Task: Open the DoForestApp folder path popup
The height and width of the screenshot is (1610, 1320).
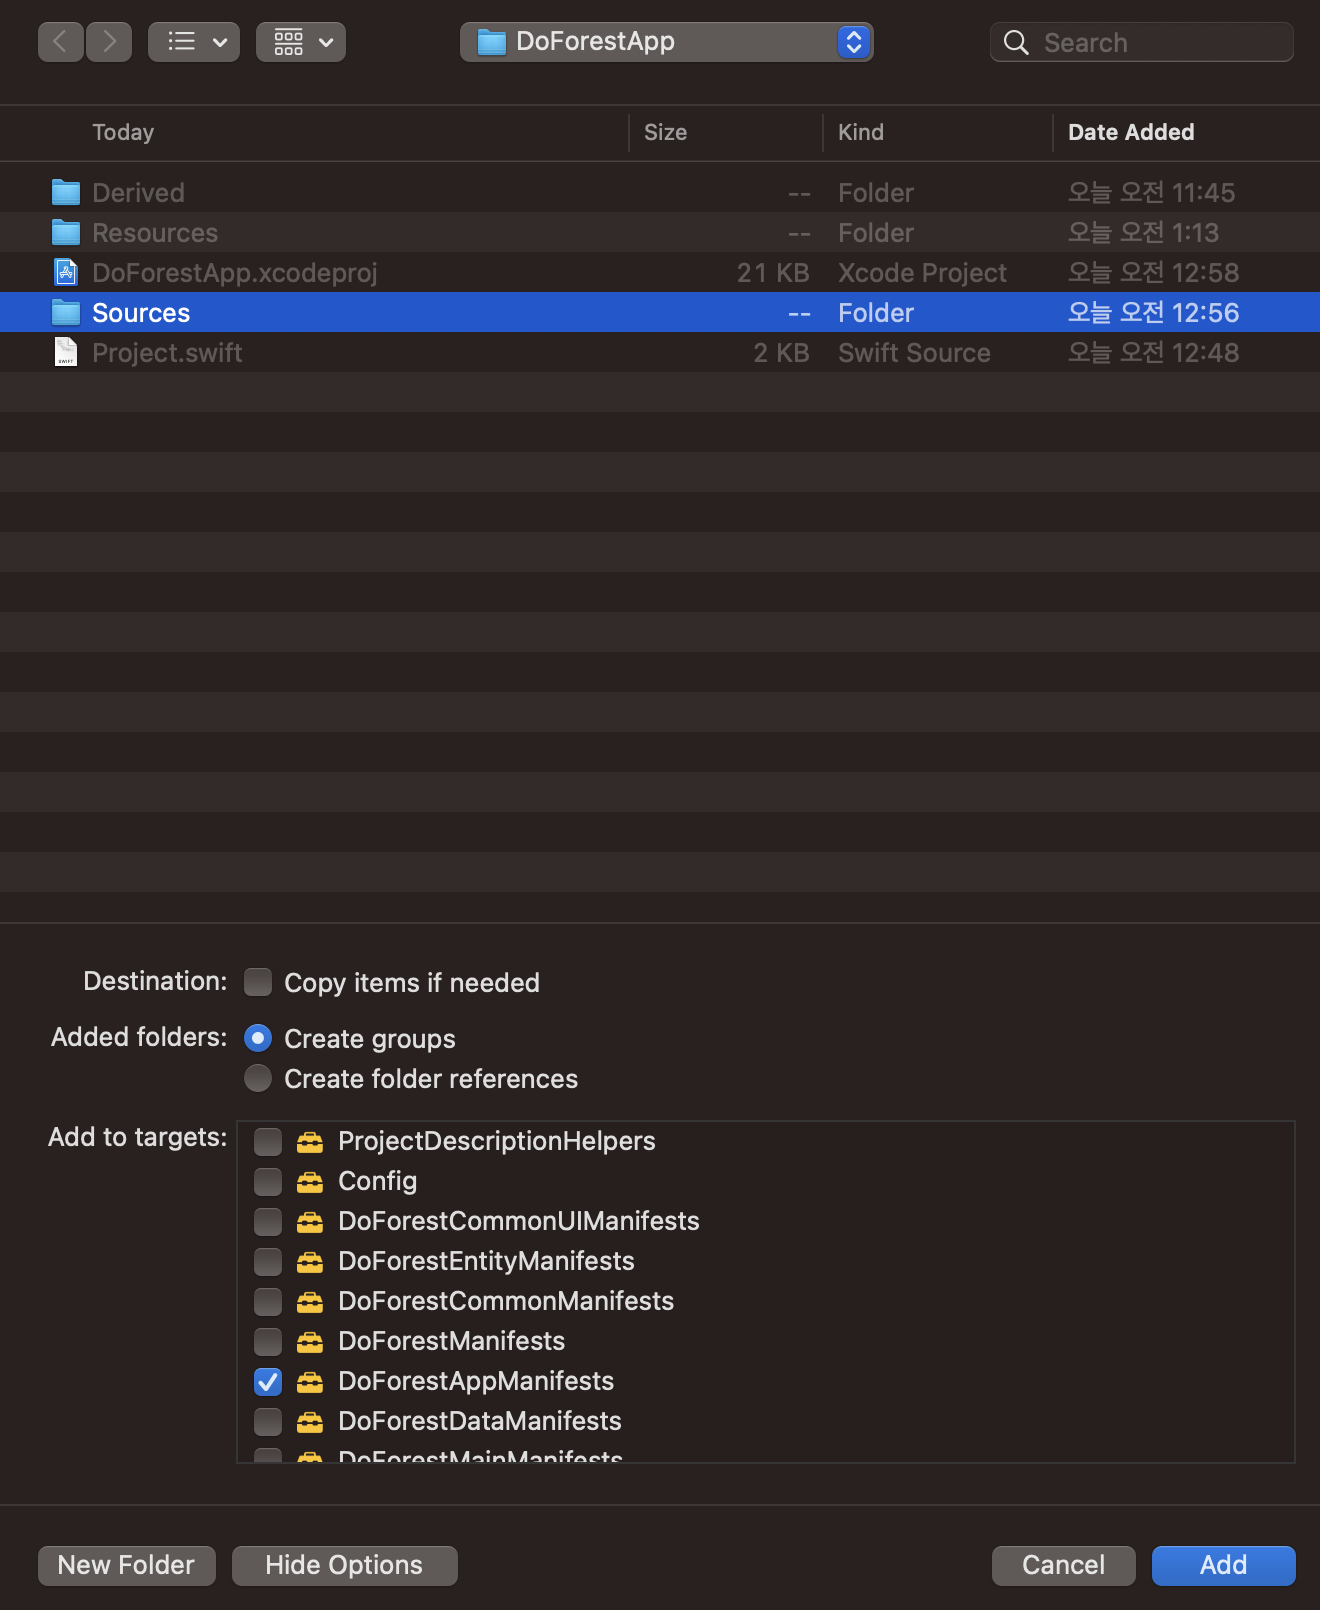Action: tap(667, 42)
